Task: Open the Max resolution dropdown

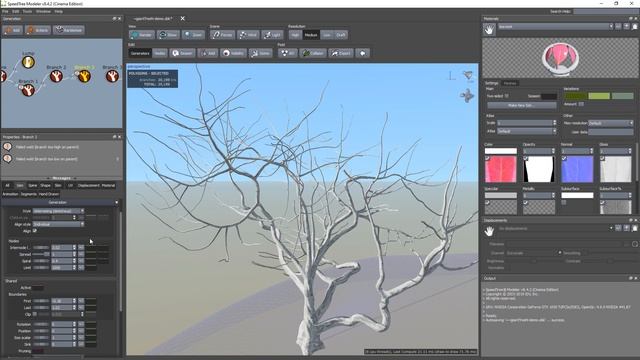Action: point(611,123)
